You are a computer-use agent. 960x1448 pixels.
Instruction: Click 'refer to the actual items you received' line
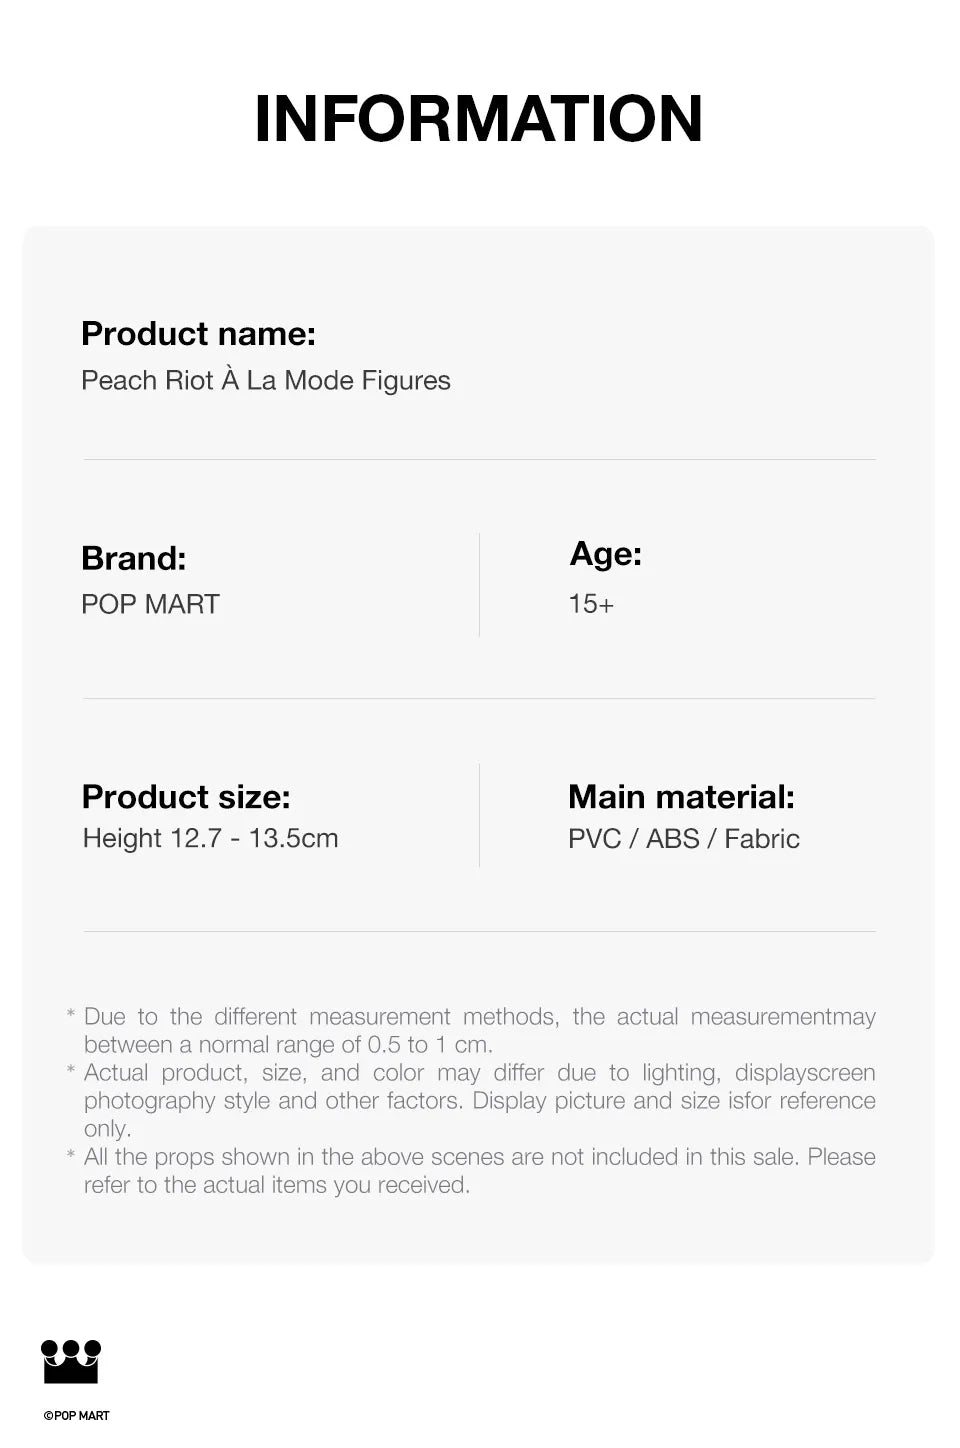coord(277,1185)
